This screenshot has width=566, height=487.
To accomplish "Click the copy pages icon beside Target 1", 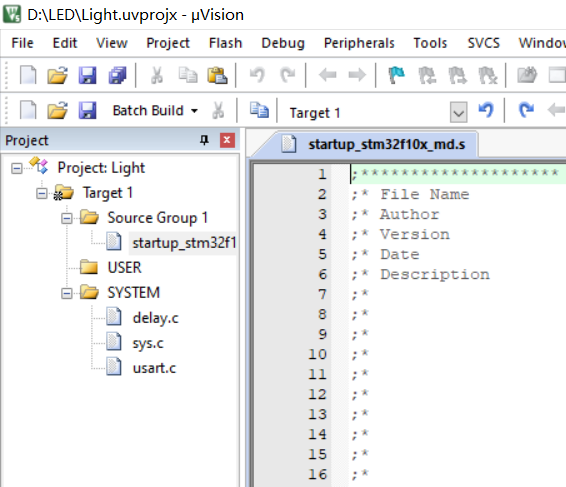I will (259, 110).
